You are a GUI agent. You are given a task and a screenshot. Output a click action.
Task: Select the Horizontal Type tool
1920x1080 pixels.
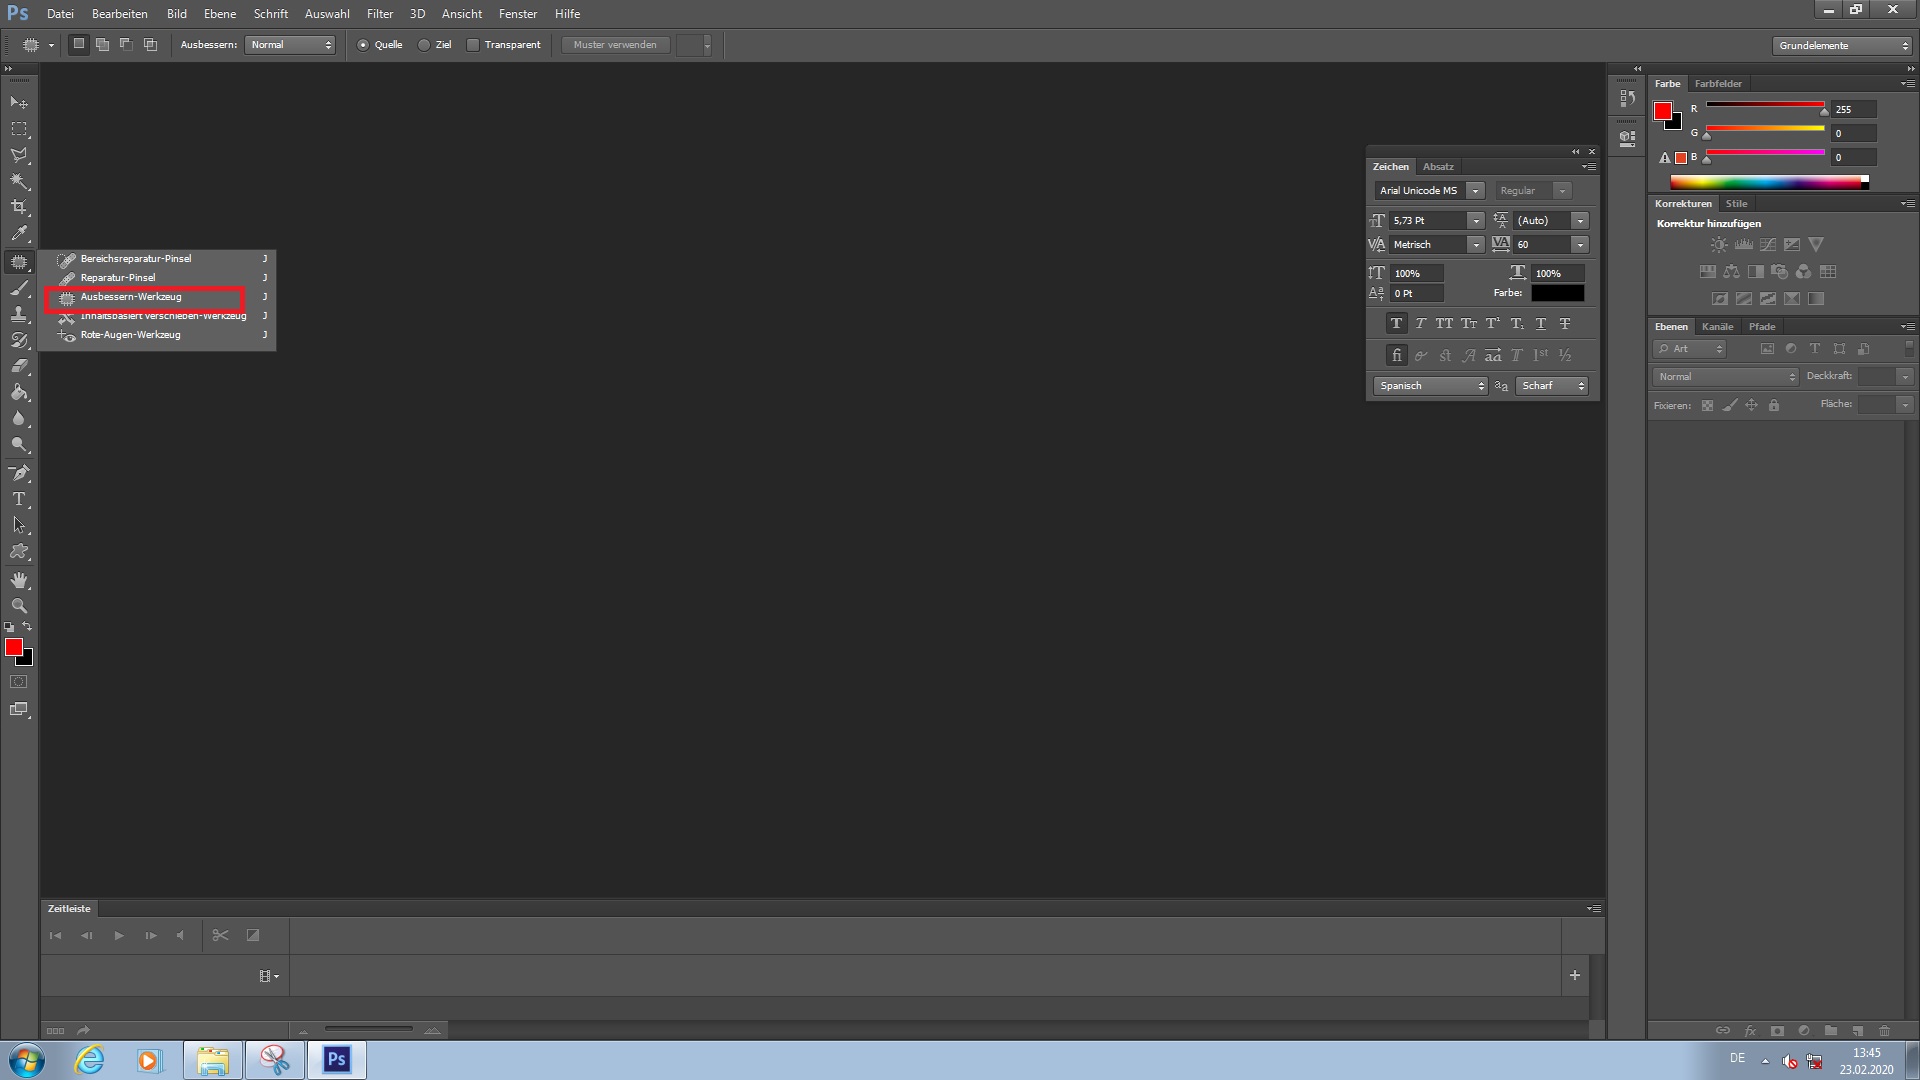click(19, 500)
